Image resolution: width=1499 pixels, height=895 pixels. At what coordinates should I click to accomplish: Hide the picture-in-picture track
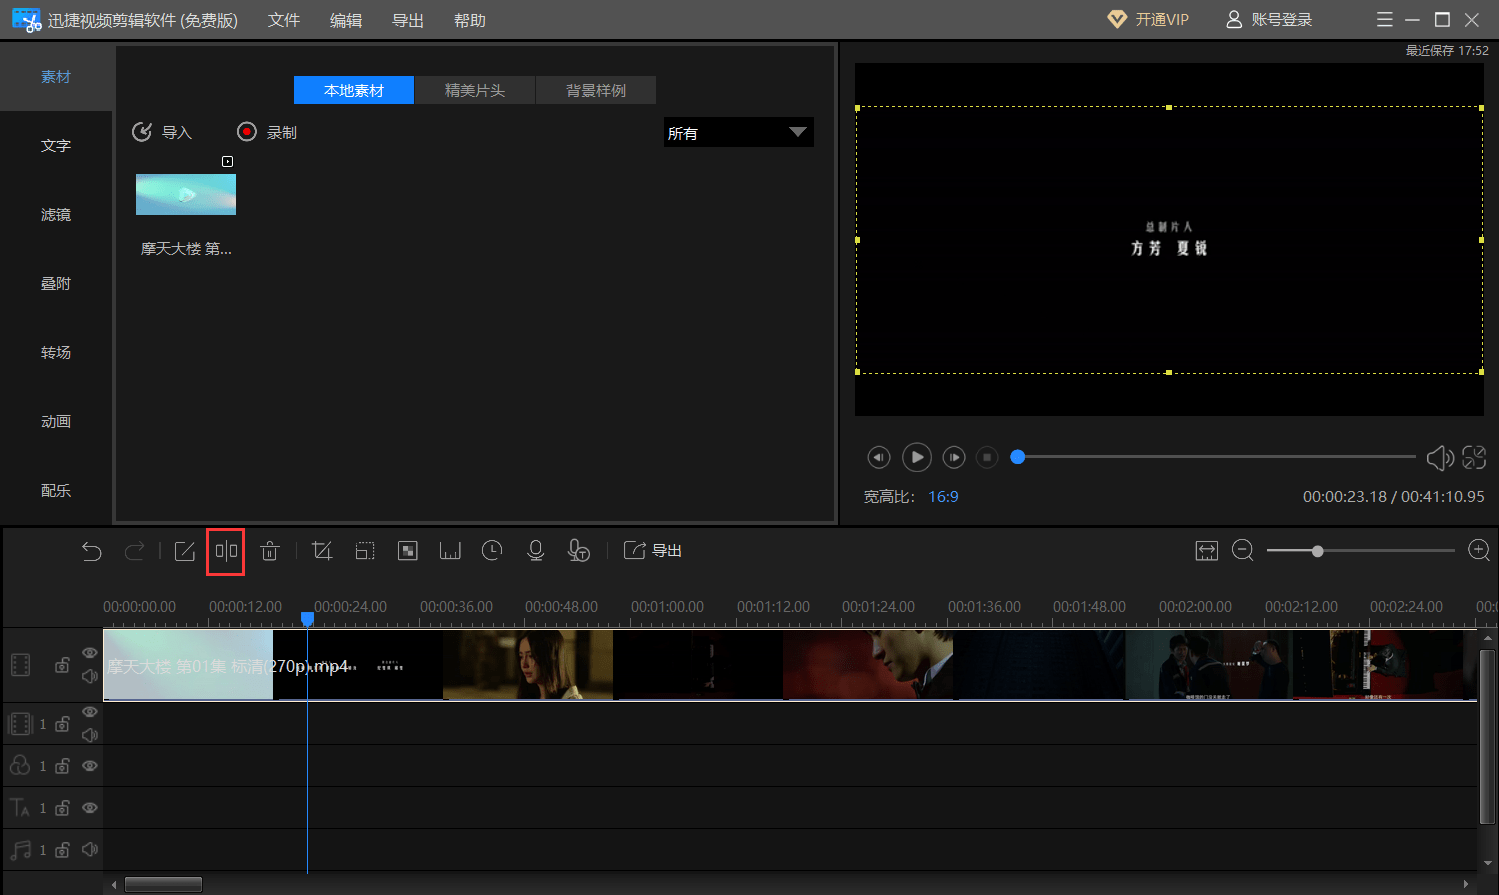[x=89, y=712]
